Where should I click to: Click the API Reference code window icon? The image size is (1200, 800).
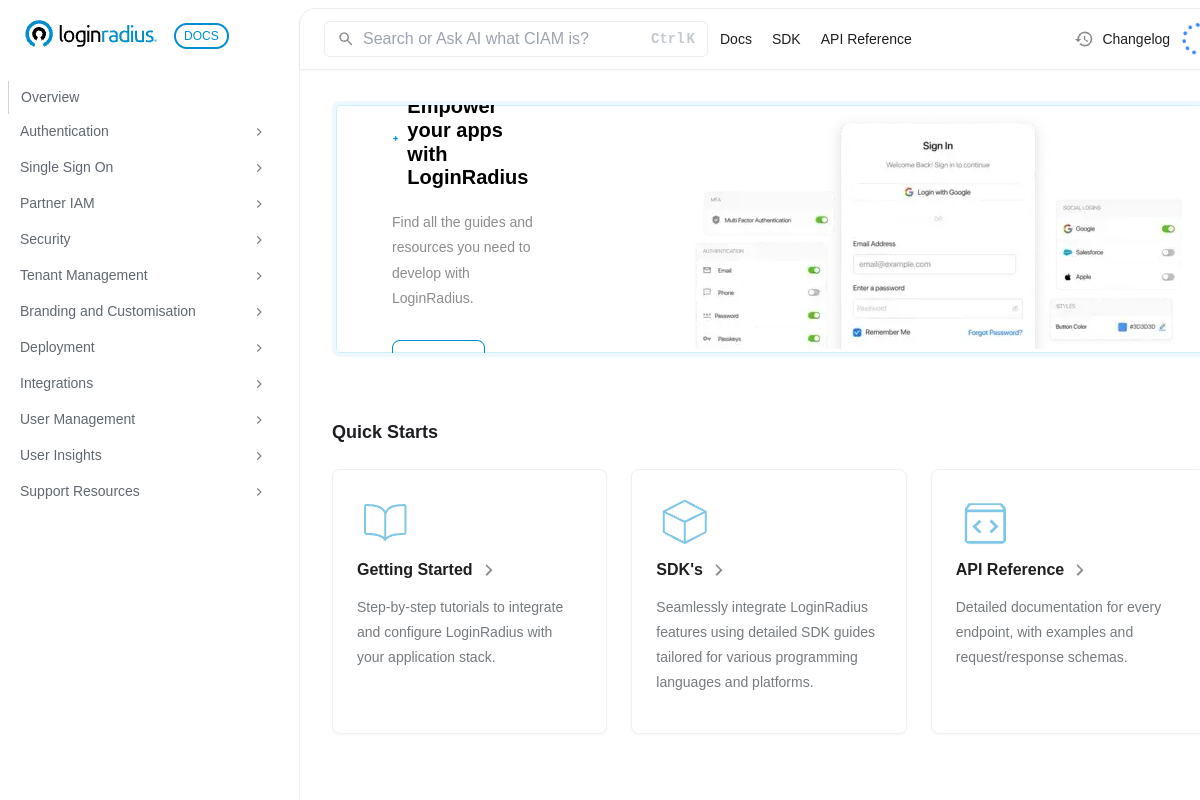point(985,523)
